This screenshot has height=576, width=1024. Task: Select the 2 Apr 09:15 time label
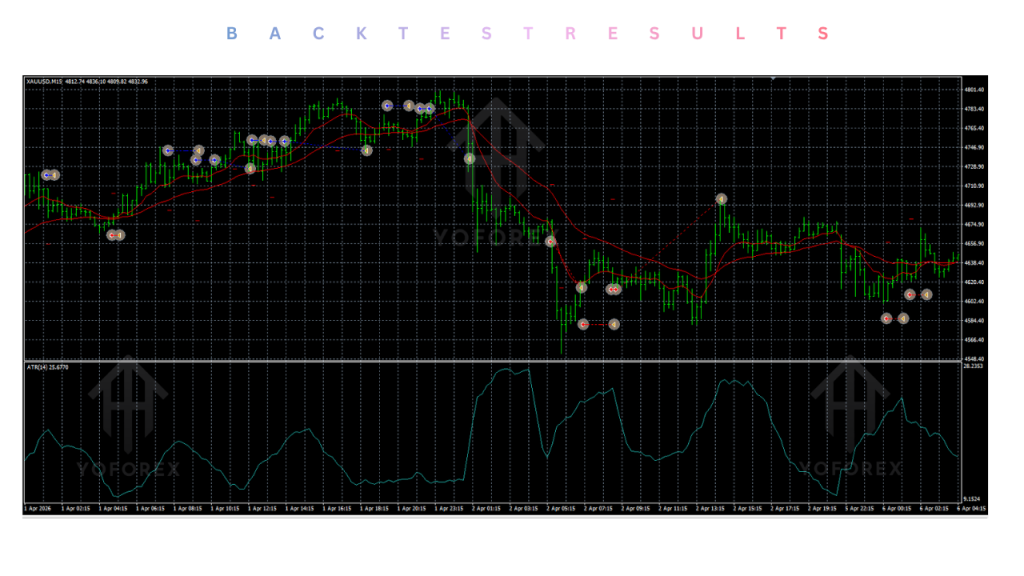[x=635, y=508]
